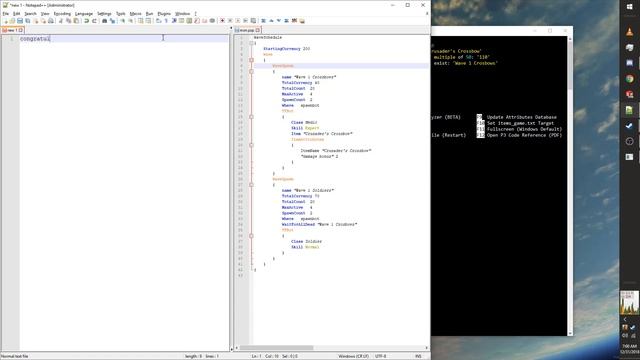Close the new 1 tab
This screenshot has height=360, width=640.
tap(21, 30)
